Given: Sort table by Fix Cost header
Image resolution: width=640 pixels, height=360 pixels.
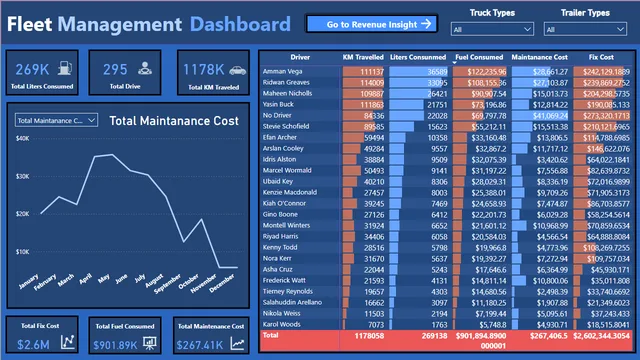Looking at the screenshot, I should [601, 57].
